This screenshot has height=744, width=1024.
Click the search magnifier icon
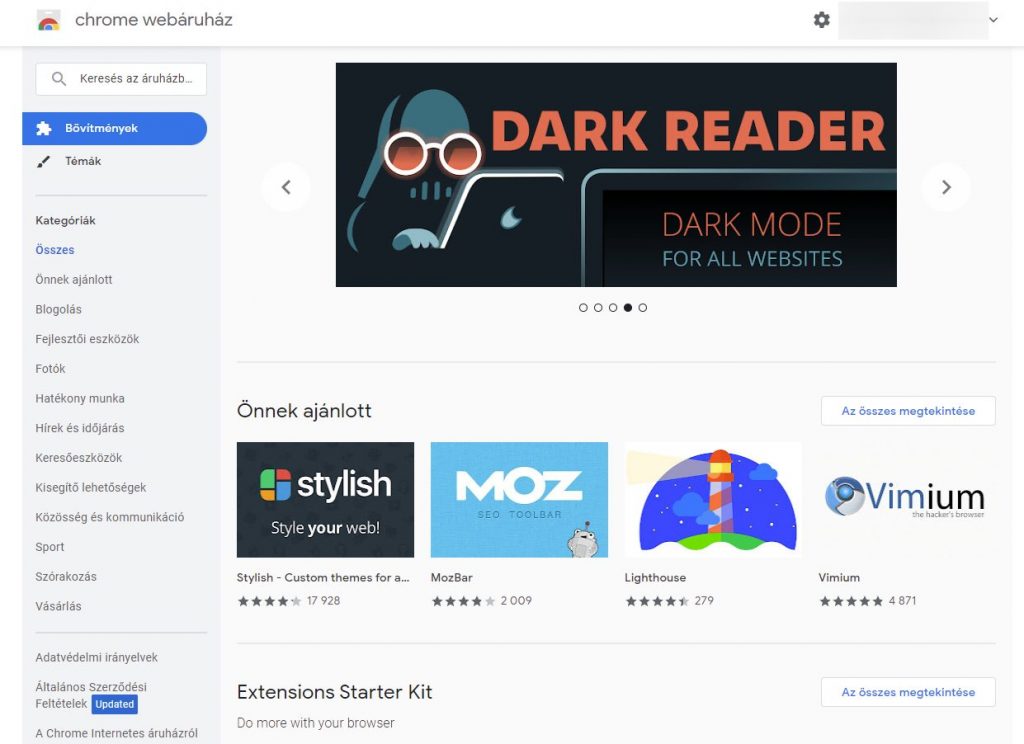point(59,78)
